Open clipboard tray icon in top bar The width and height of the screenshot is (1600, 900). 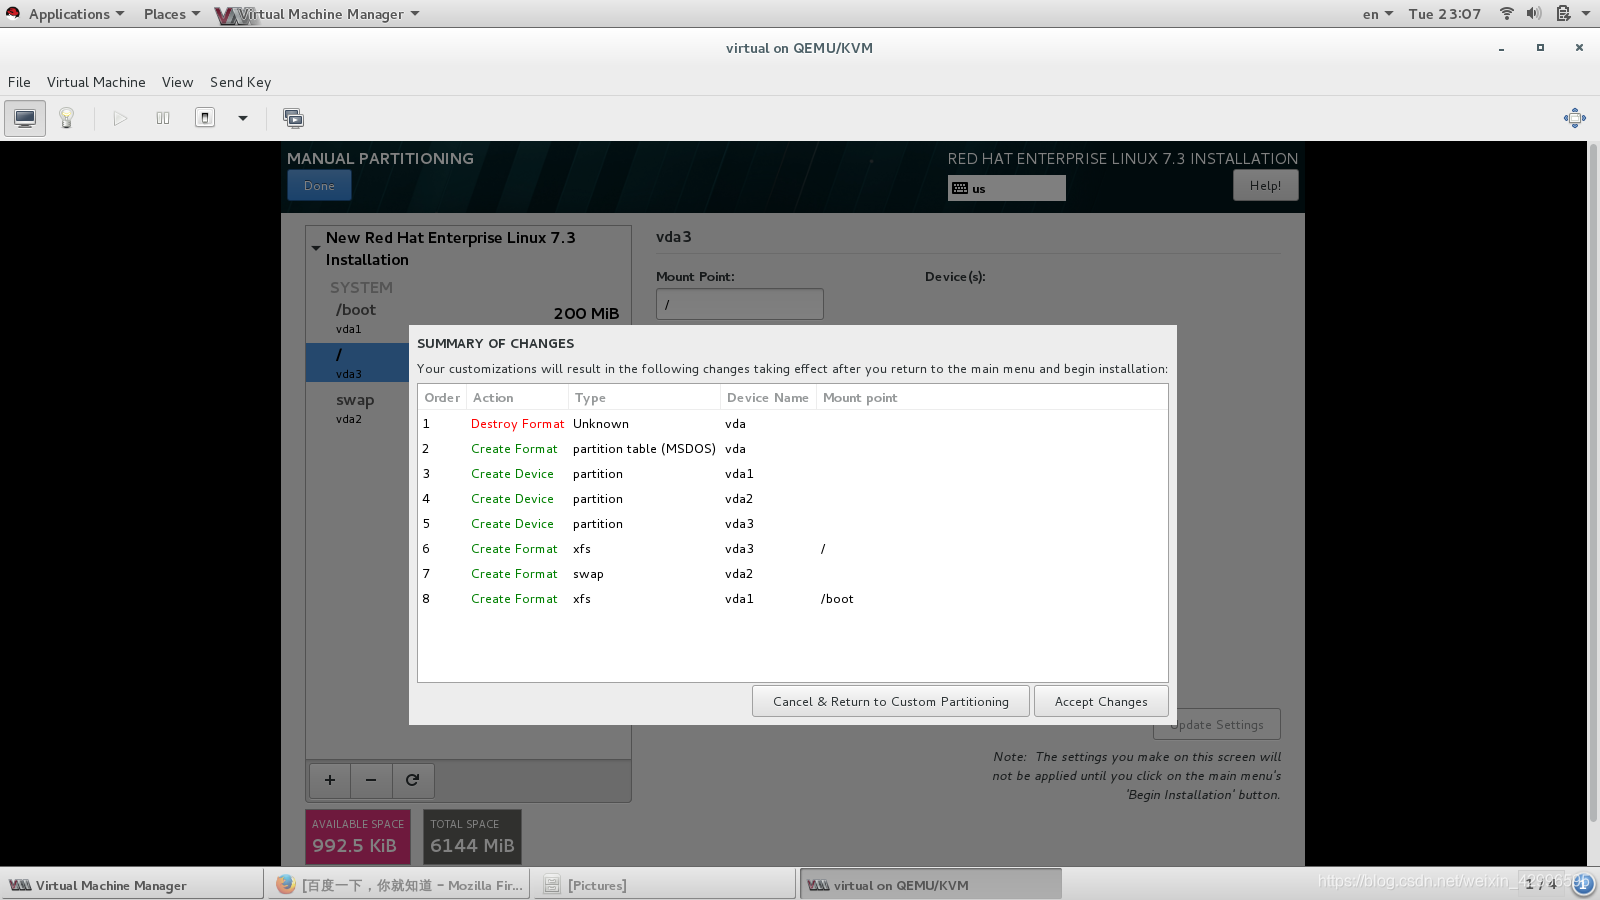pos(1562,13)
